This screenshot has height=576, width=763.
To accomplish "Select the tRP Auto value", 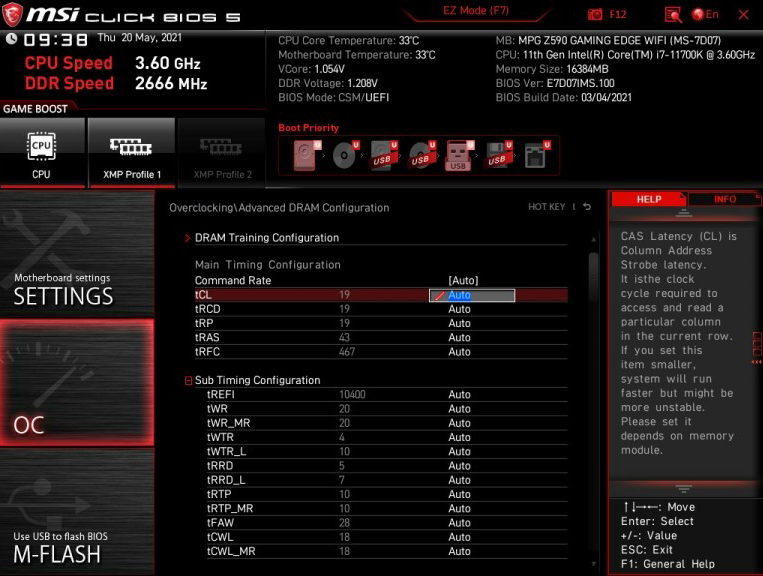I will point(459,324).
